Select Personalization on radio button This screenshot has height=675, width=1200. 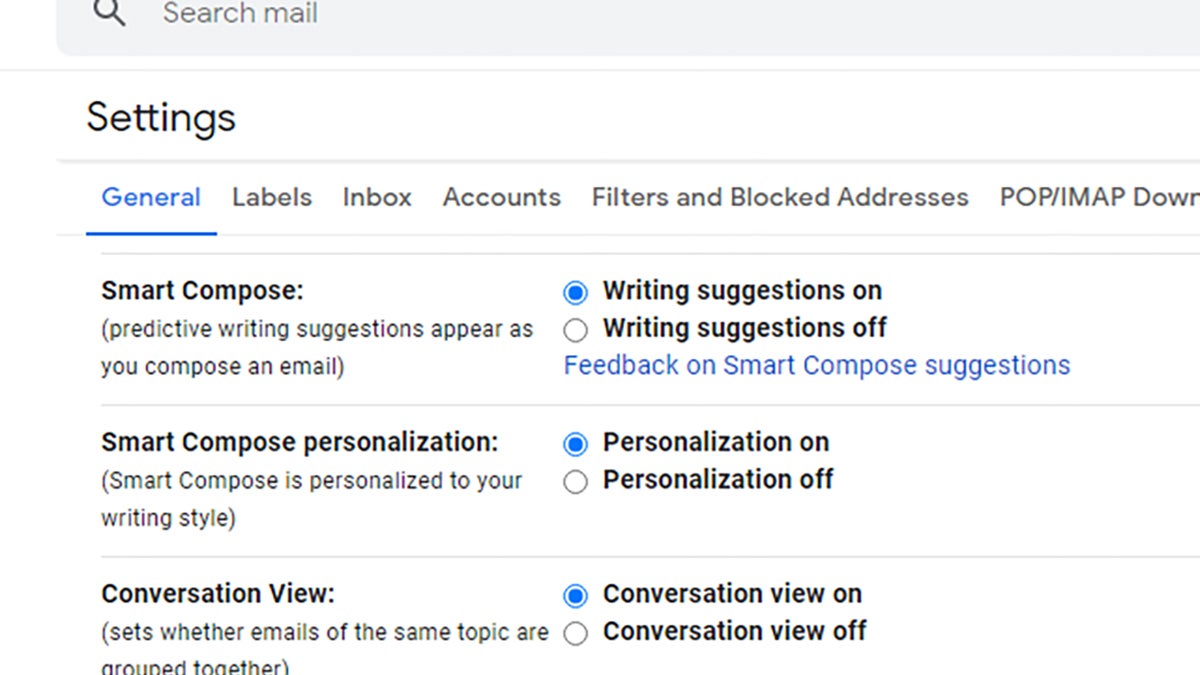[576, 444]
